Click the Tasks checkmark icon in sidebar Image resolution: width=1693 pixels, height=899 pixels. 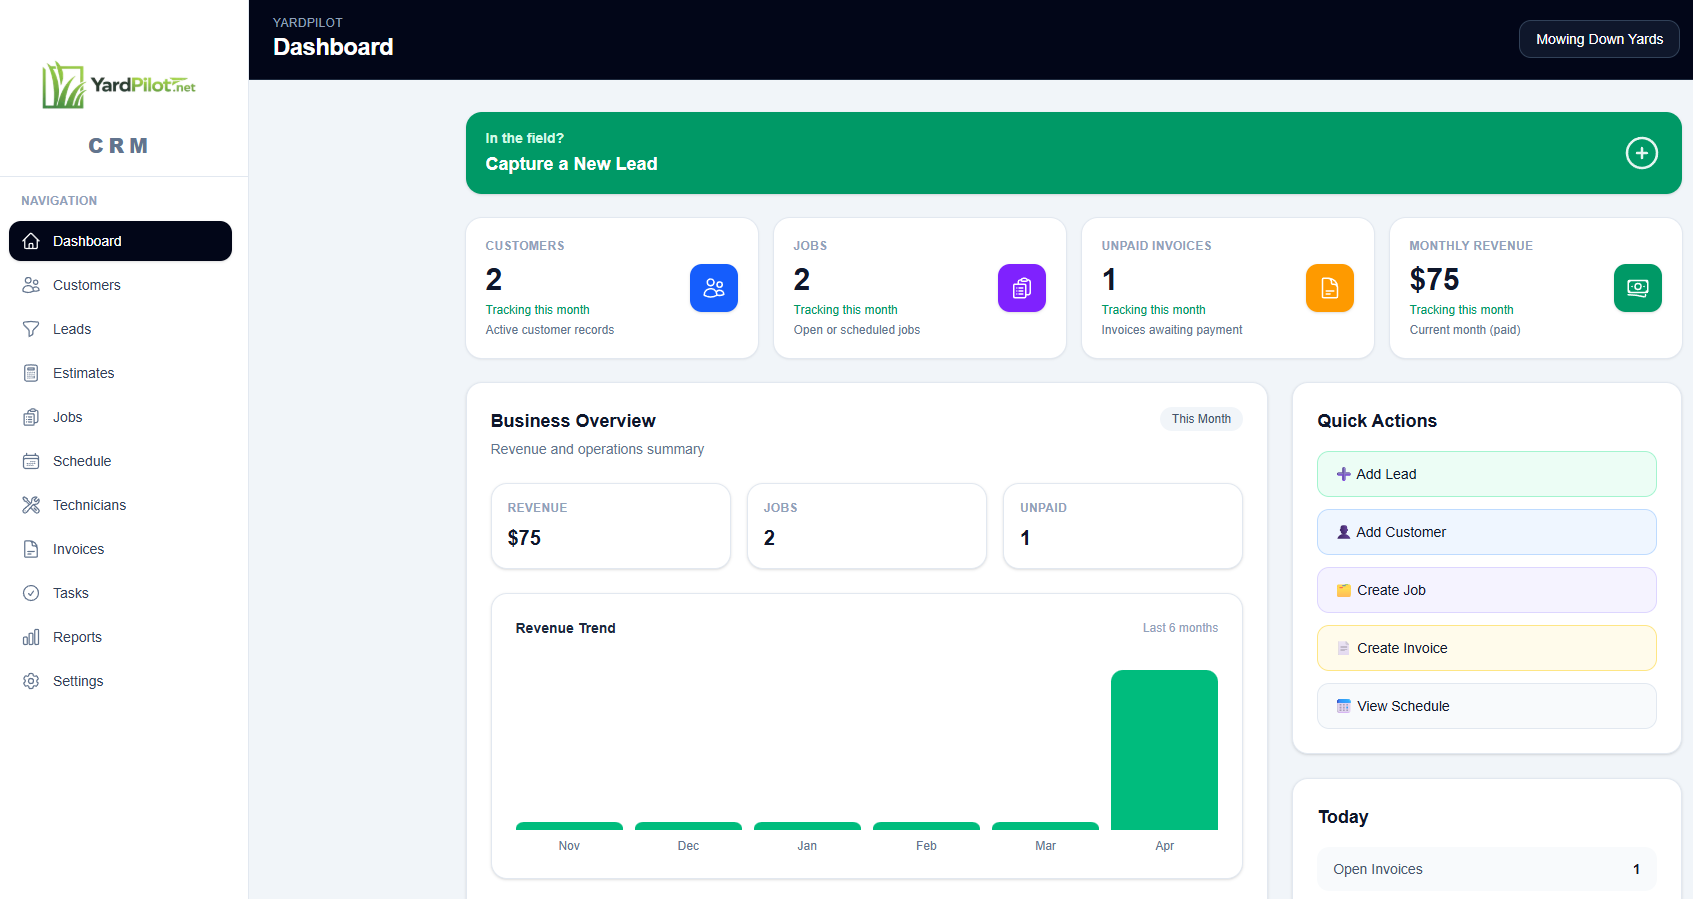(31, 593)
